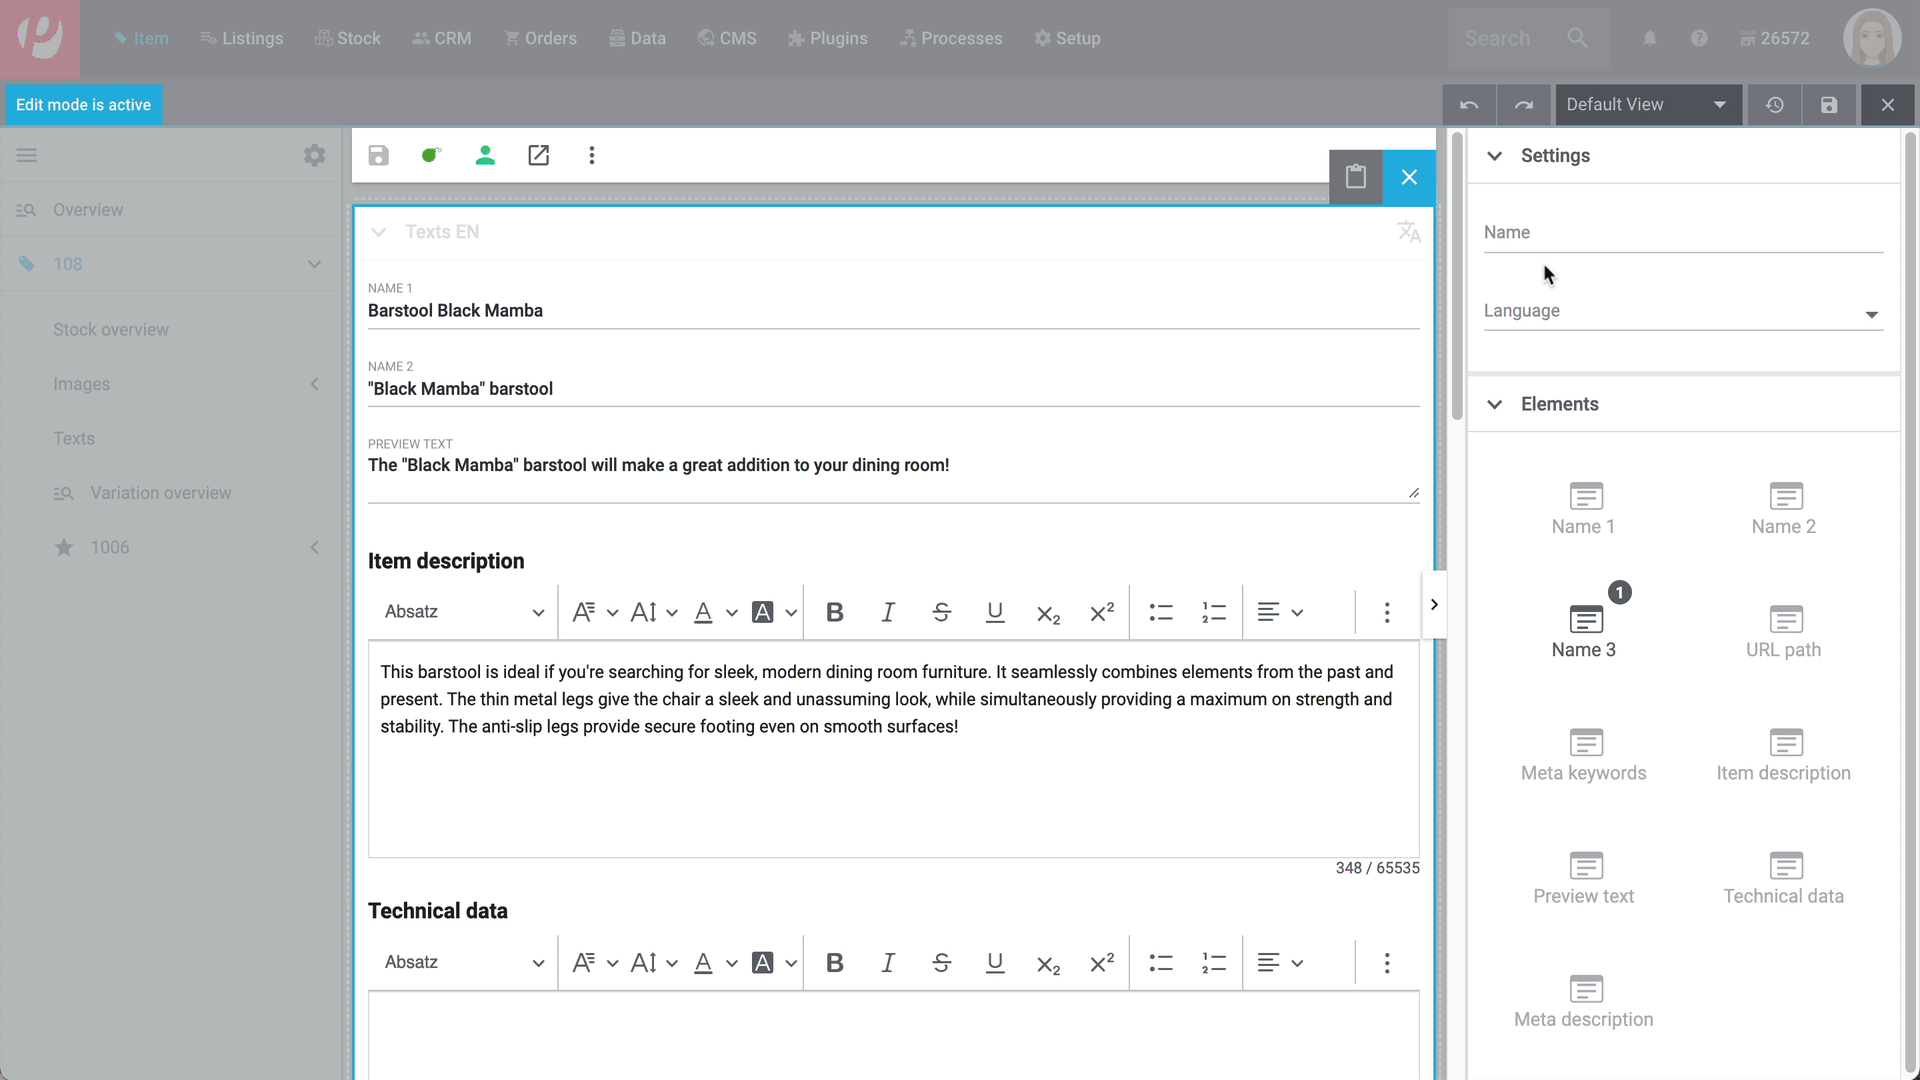Open the Orders menu
The width and height of the screenshot is (1920, 1080).
[x=541, y=38]
